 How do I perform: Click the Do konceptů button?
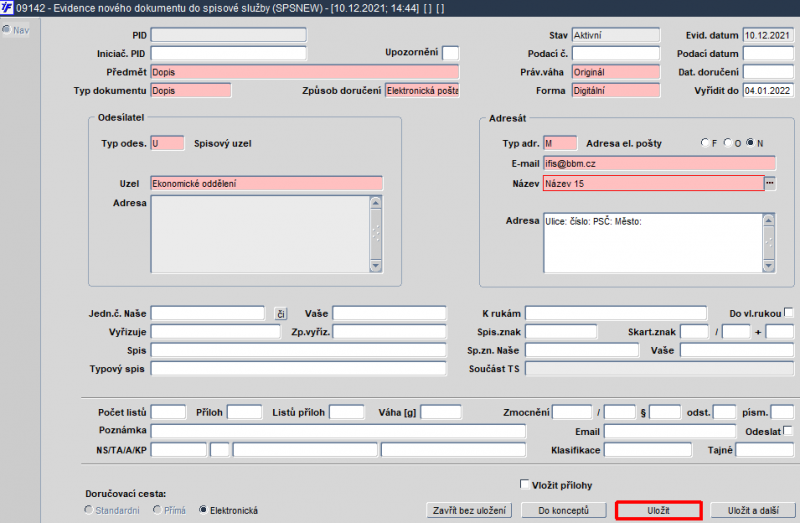[x=563, y=510]
